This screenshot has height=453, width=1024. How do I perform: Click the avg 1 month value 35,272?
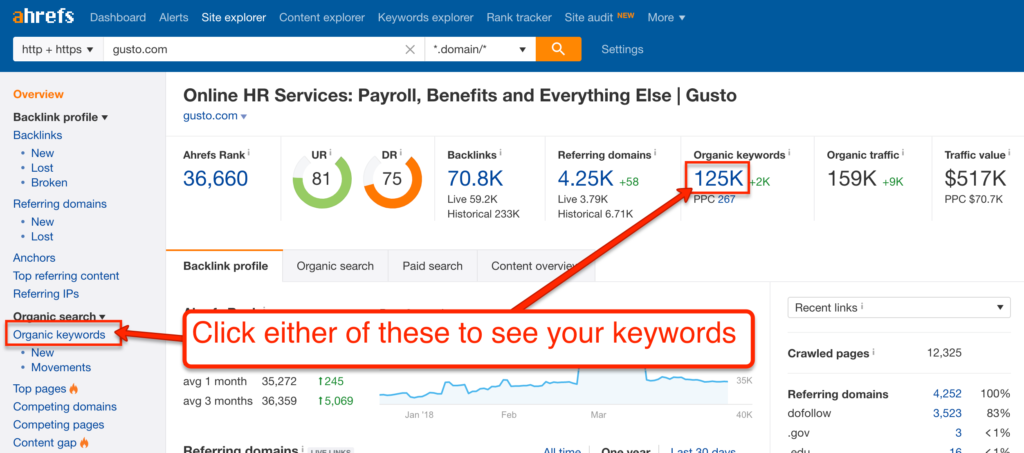(x=278, y=381)
